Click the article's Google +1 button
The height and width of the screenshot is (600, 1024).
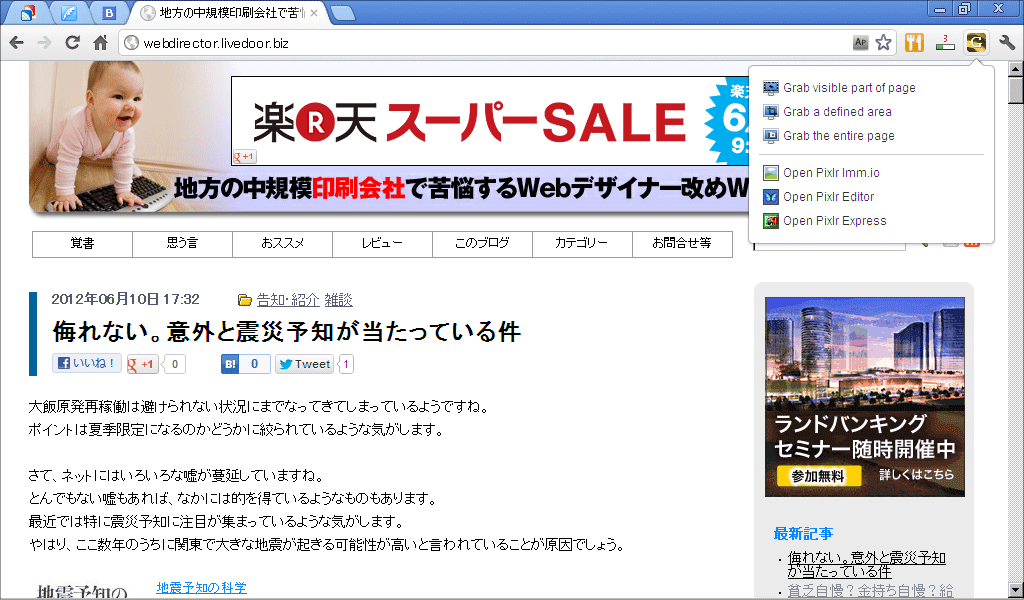click(x=142, y=364)
